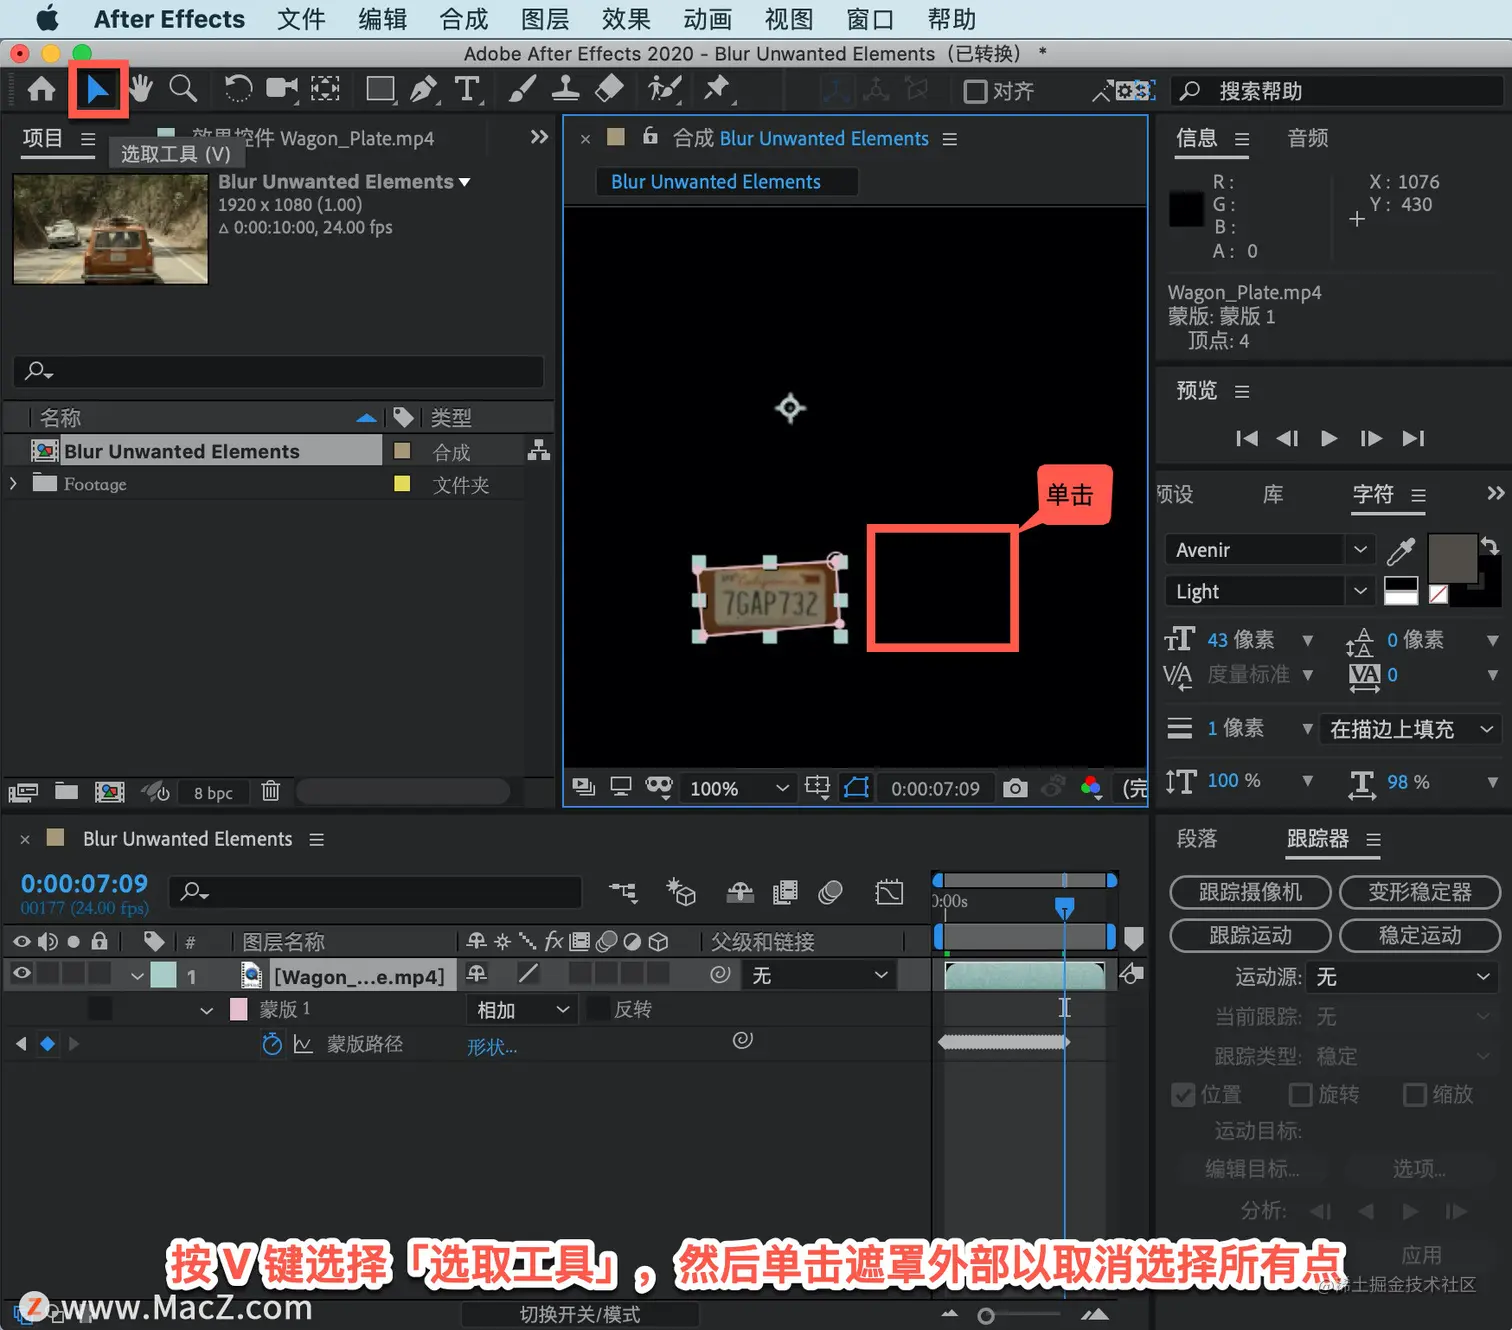Open the 文件 menu

click(x=301, y=19)
